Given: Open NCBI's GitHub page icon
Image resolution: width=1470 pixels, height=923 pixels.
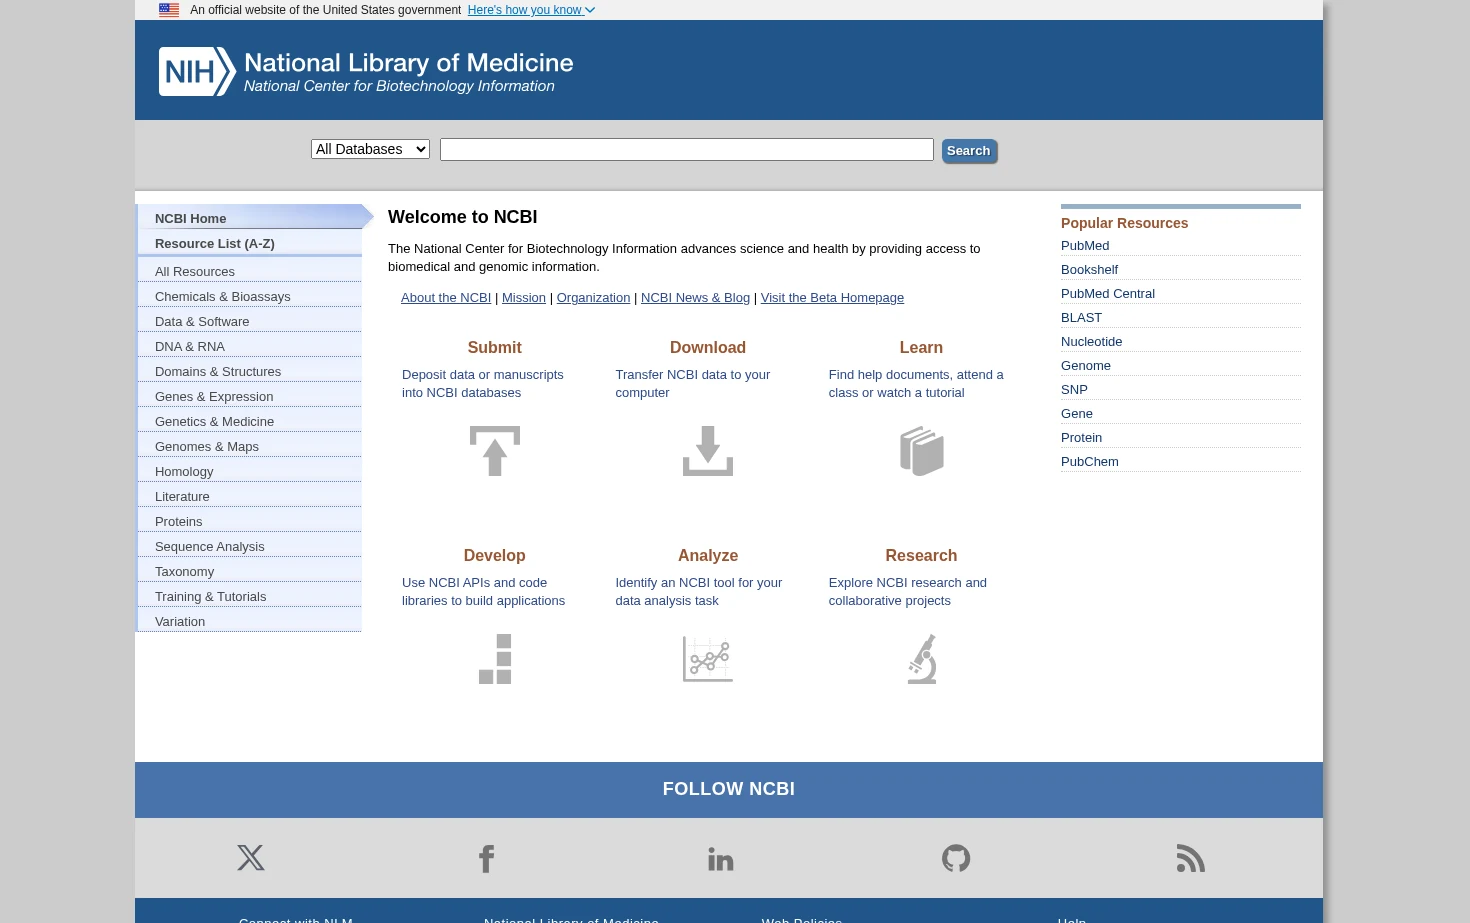Looking at the screenshot, I should 956,858.
